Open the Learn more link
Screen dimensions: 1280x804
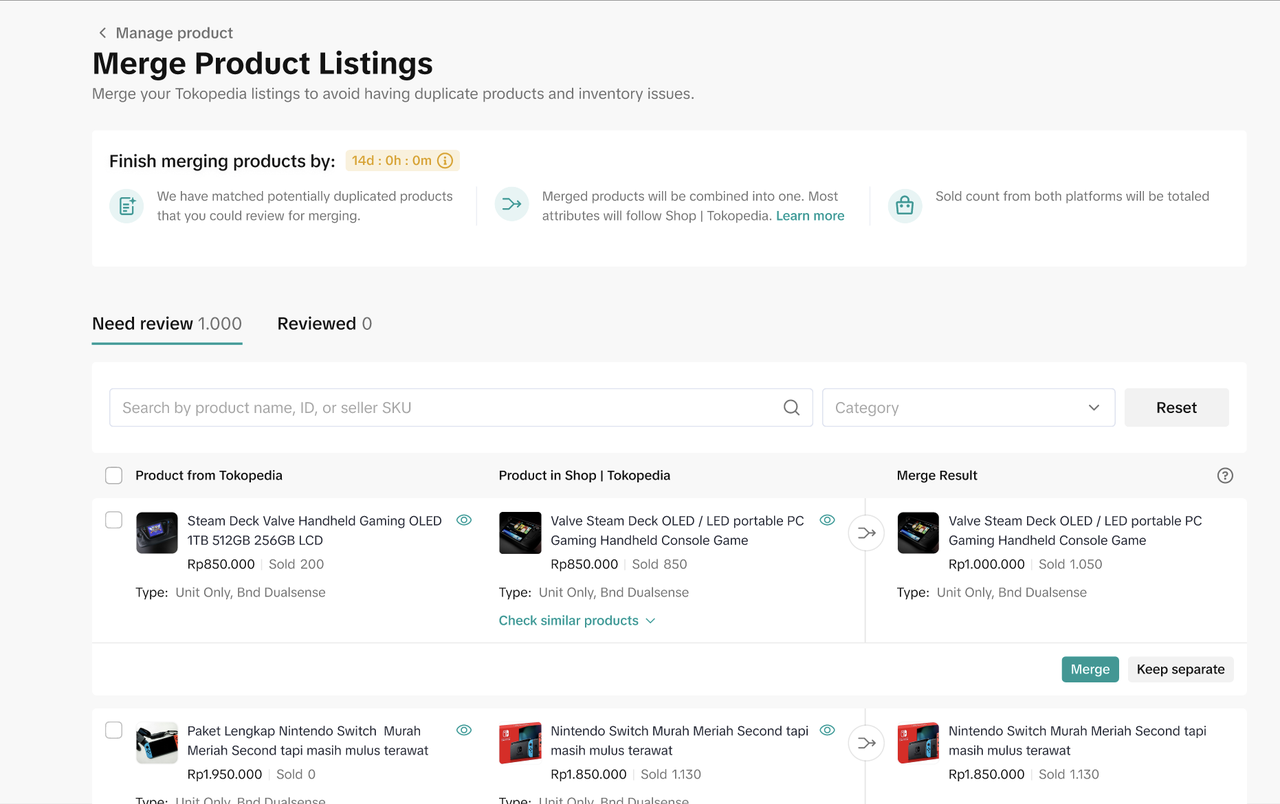click(810, 216)
